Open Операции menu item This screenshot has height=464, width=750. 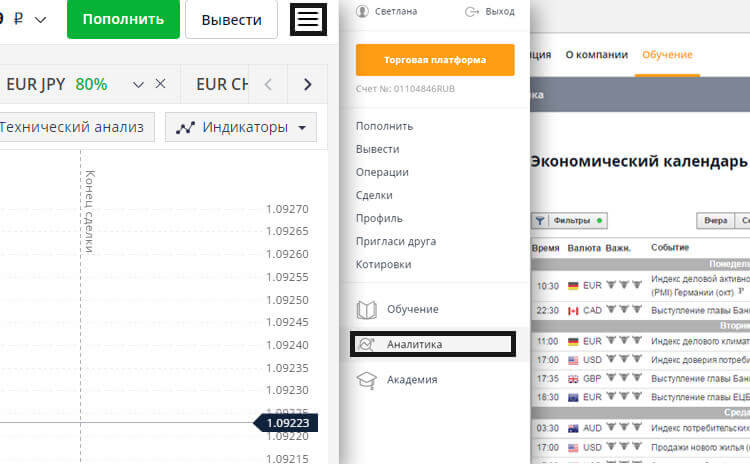pyautogui.click(x=382, y=172)
